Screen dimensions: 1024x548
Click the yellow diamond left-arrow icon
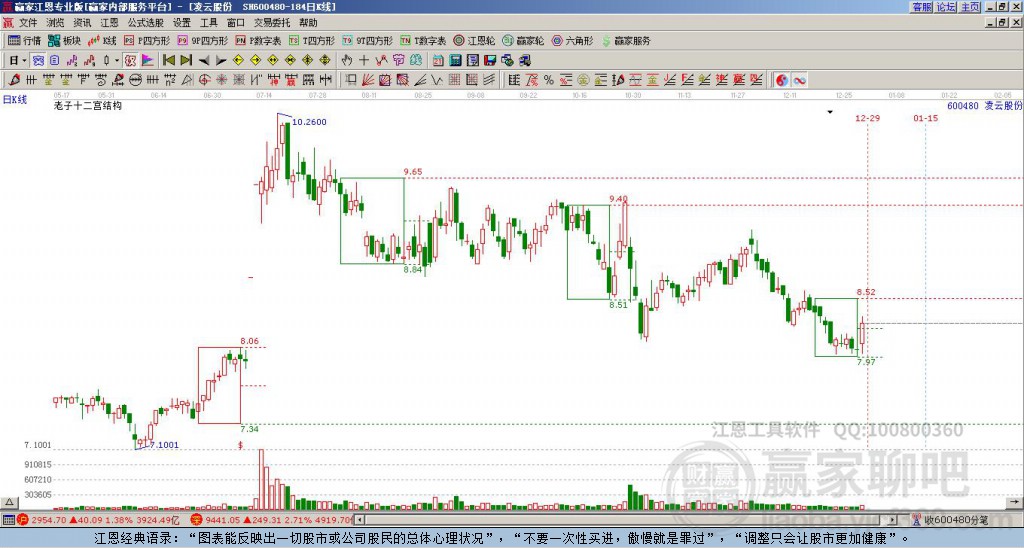(x=238, y=61)
